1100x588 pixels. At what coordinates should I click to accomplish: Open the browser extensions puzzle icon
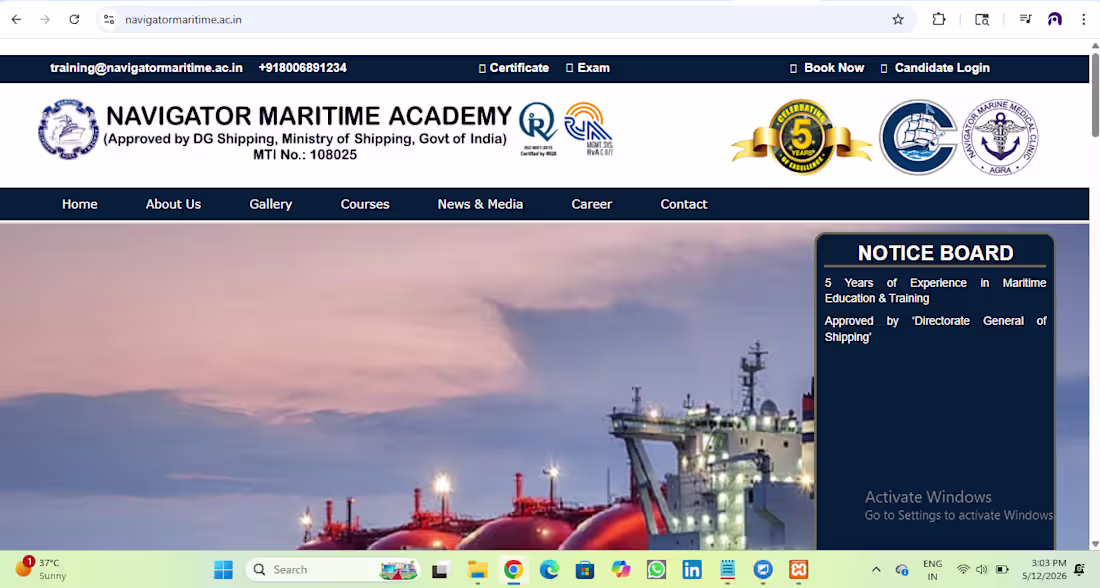939,20
